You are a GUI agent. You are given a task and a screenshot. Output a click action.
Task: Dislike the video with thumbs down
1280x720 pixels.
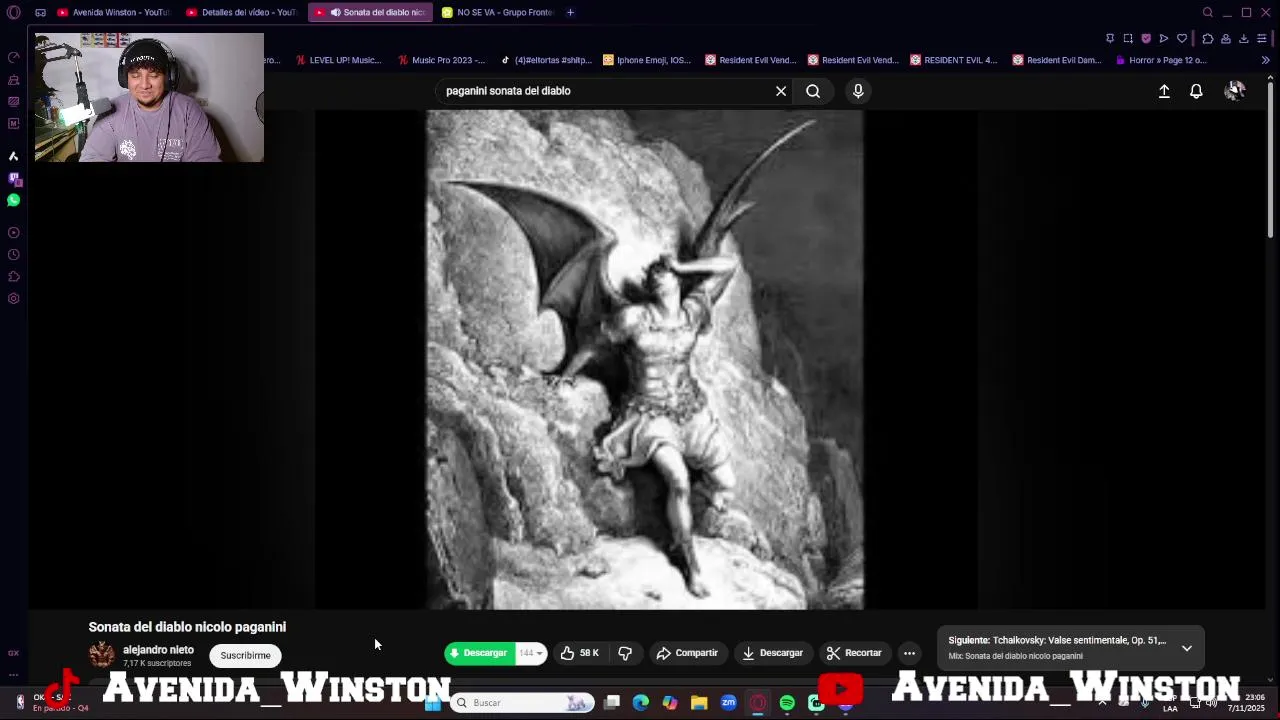point(625,653)
